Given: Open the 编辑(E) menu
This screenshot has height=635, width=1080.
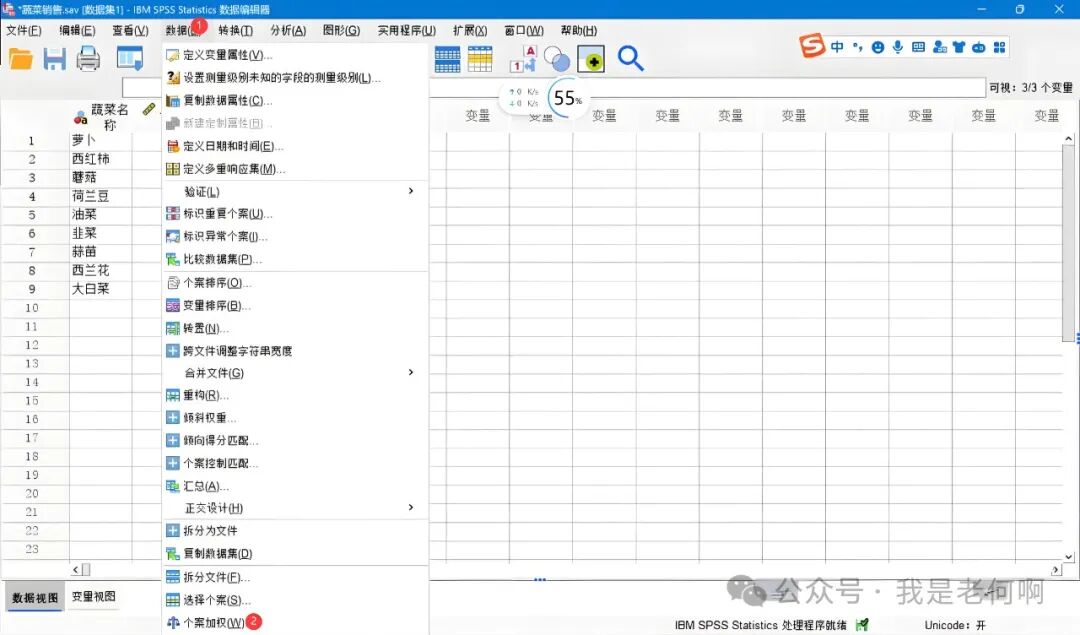Looking at the screenshot, I should [77, 30].
